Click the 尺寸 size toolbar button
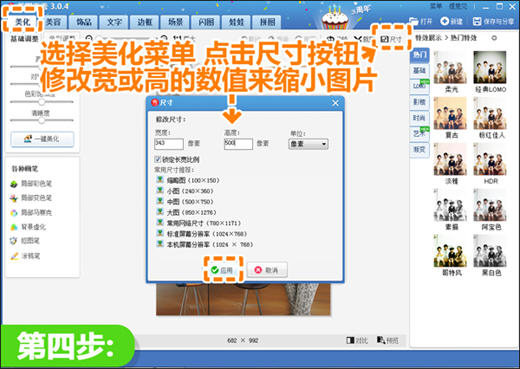 click(x=391, y=39)
